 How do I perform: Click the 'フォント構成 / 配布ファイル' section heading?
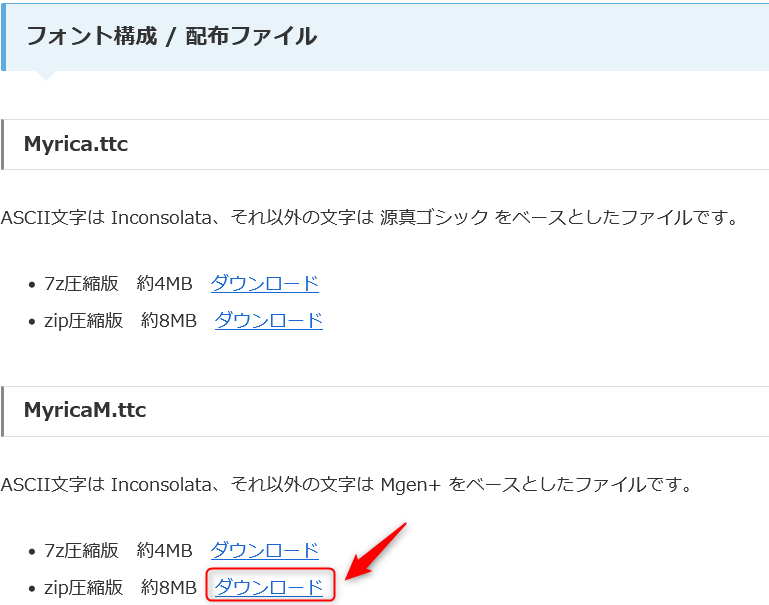pos(171,36)
